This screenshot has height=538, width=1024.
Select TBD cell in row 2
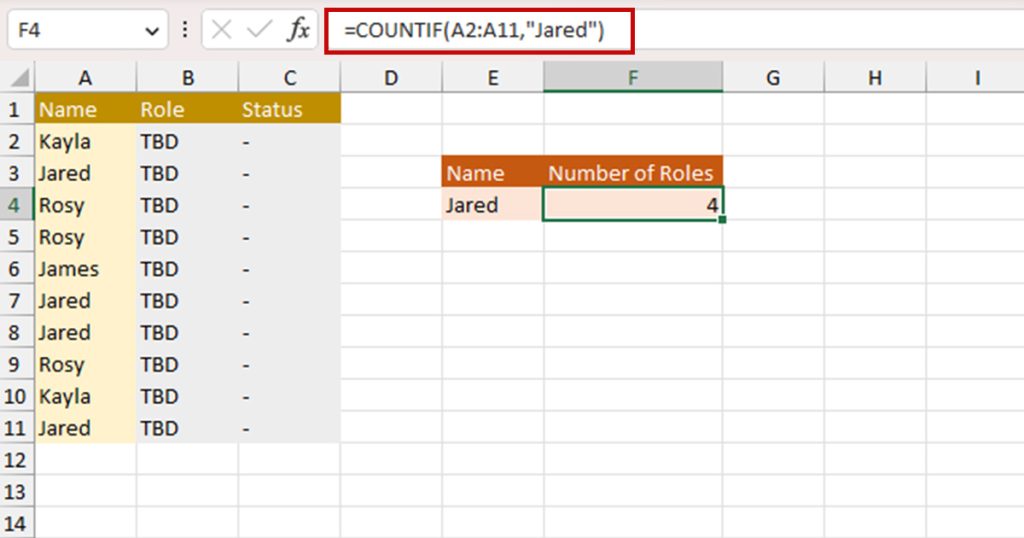tap(187, 141)
